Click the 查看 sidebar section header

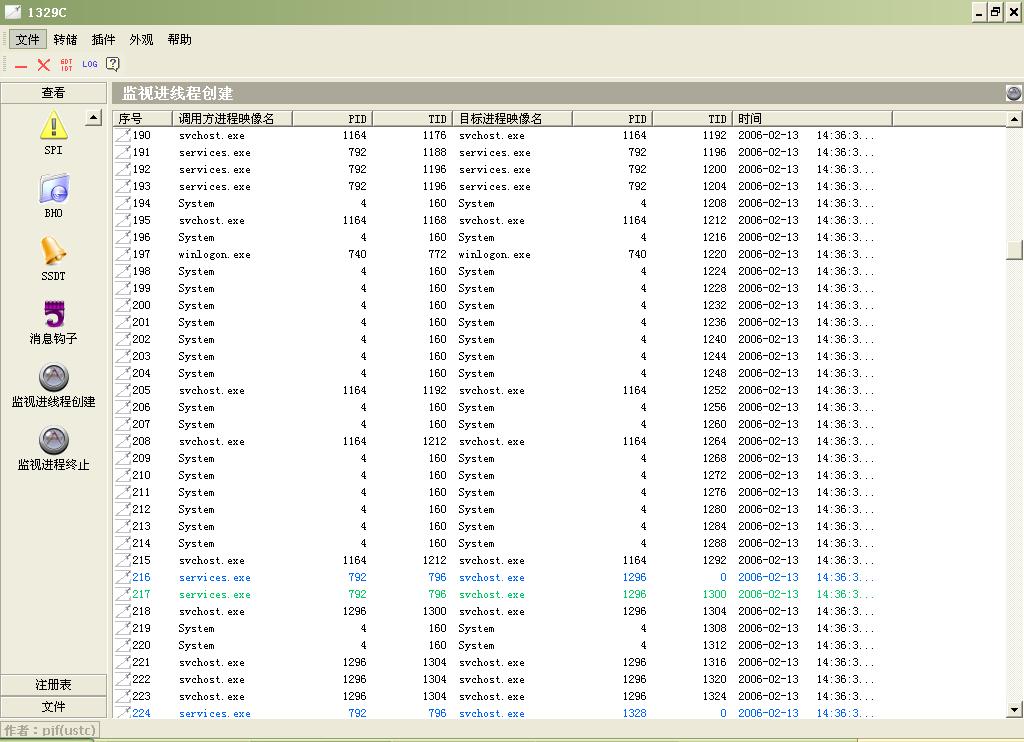point(53,93)
